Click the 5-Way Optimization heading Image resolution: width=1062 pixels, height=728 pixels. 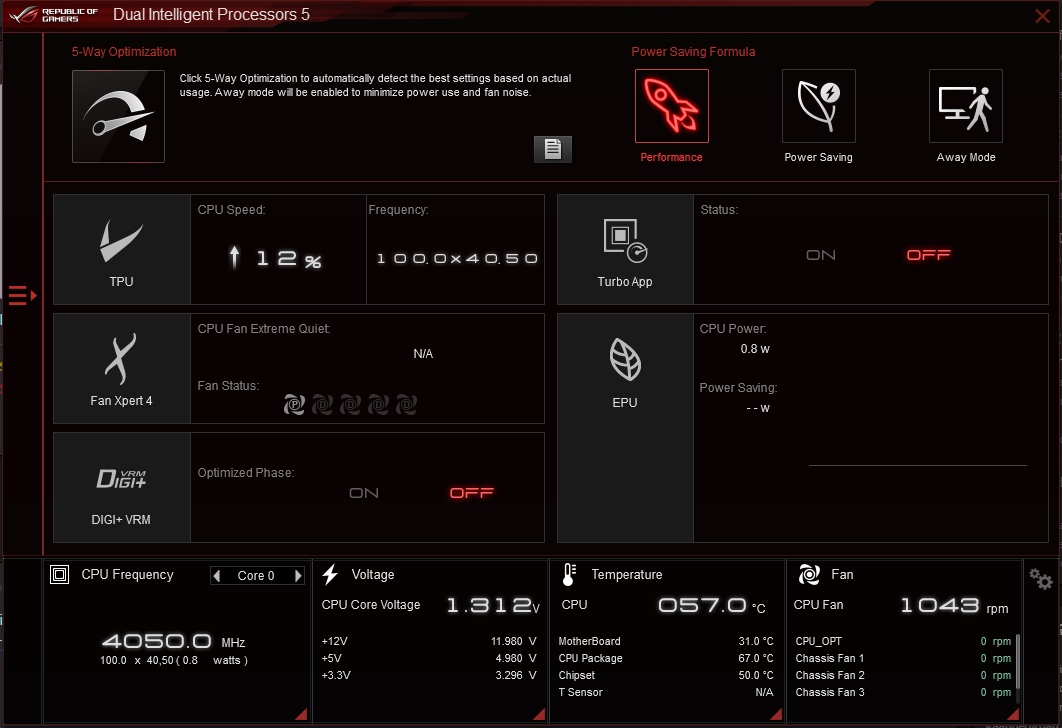click(x=124, y=51)
